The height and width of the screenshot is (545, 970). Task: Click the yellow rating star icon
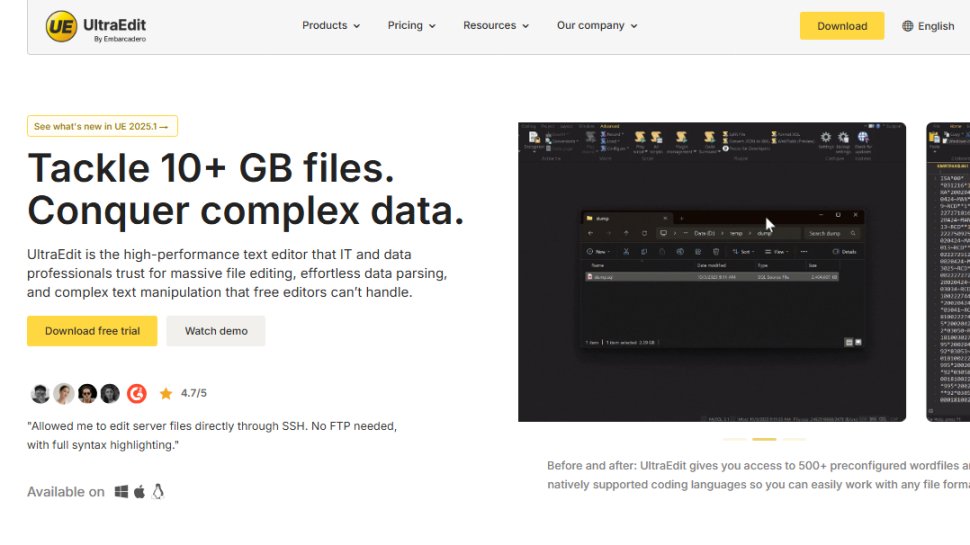[x=166, y=393]
